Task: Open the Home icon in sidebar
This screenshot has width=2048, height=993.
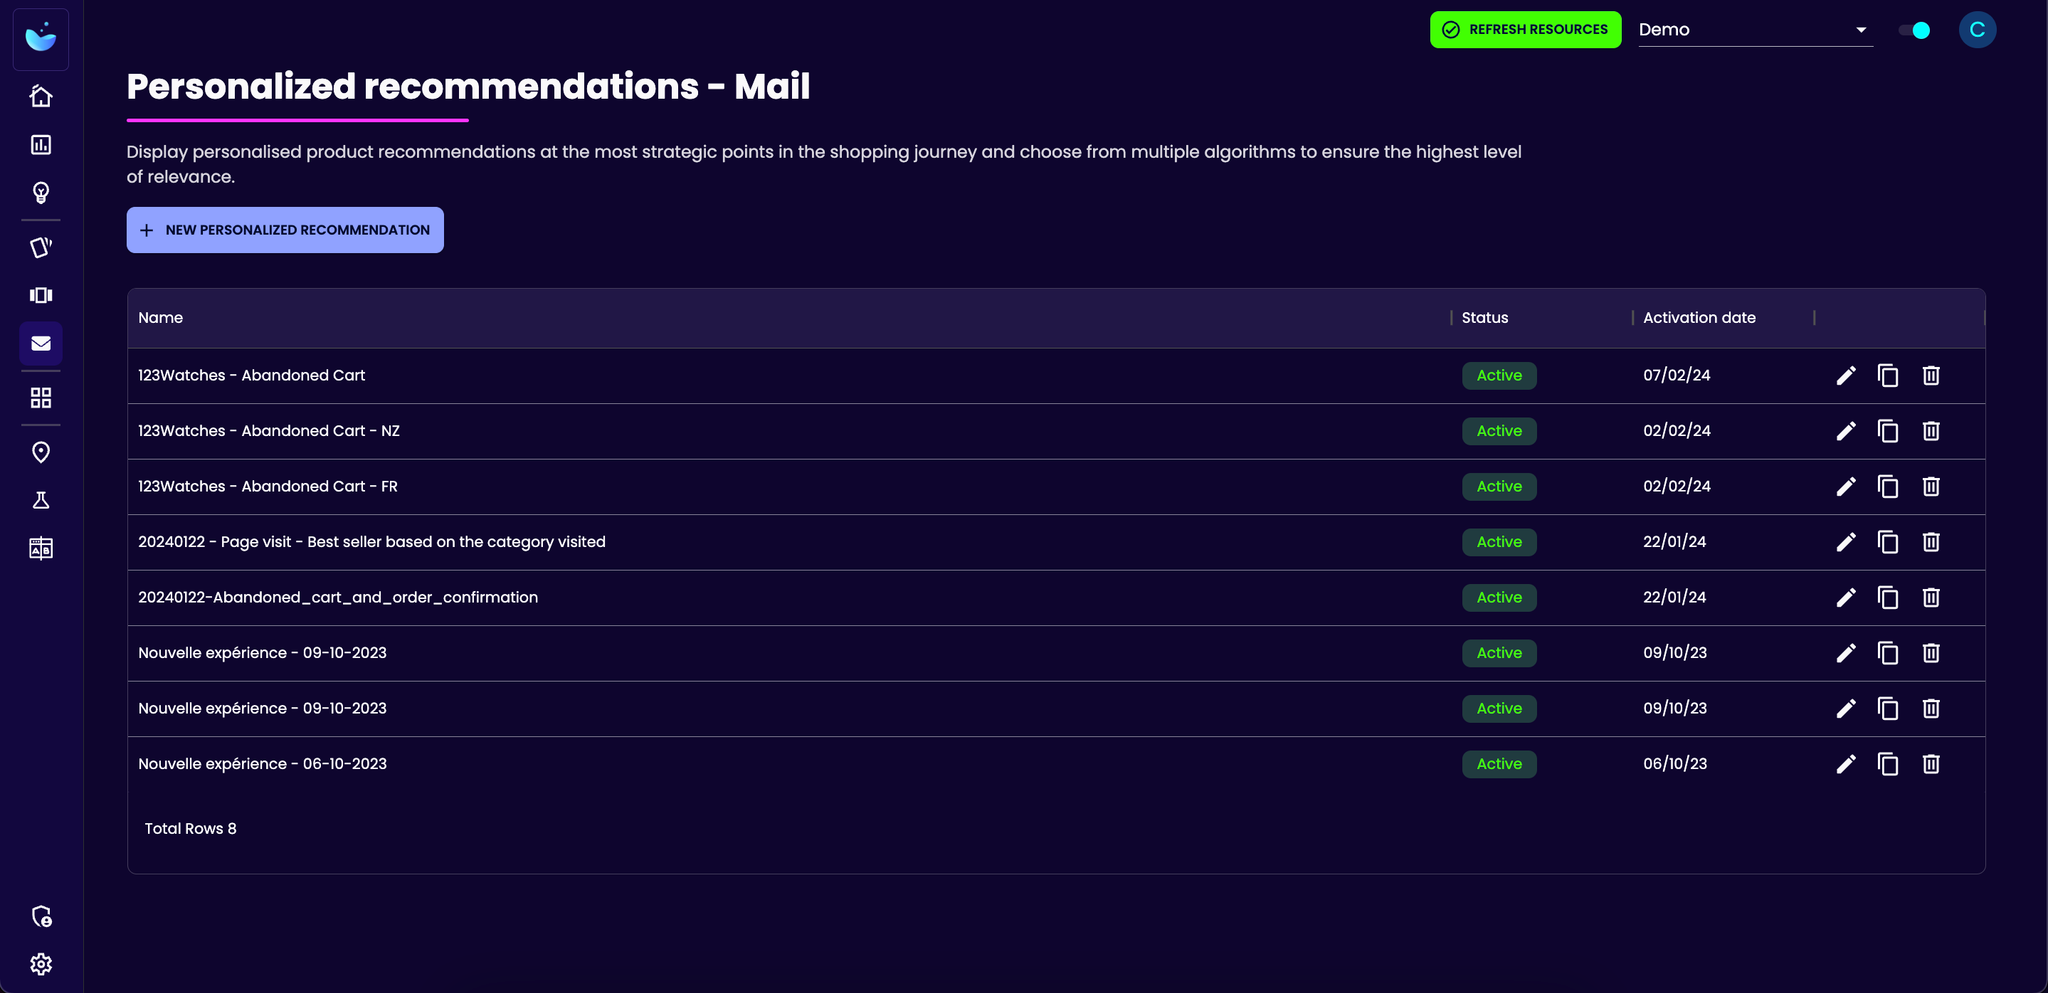Action: pos(41,96)
